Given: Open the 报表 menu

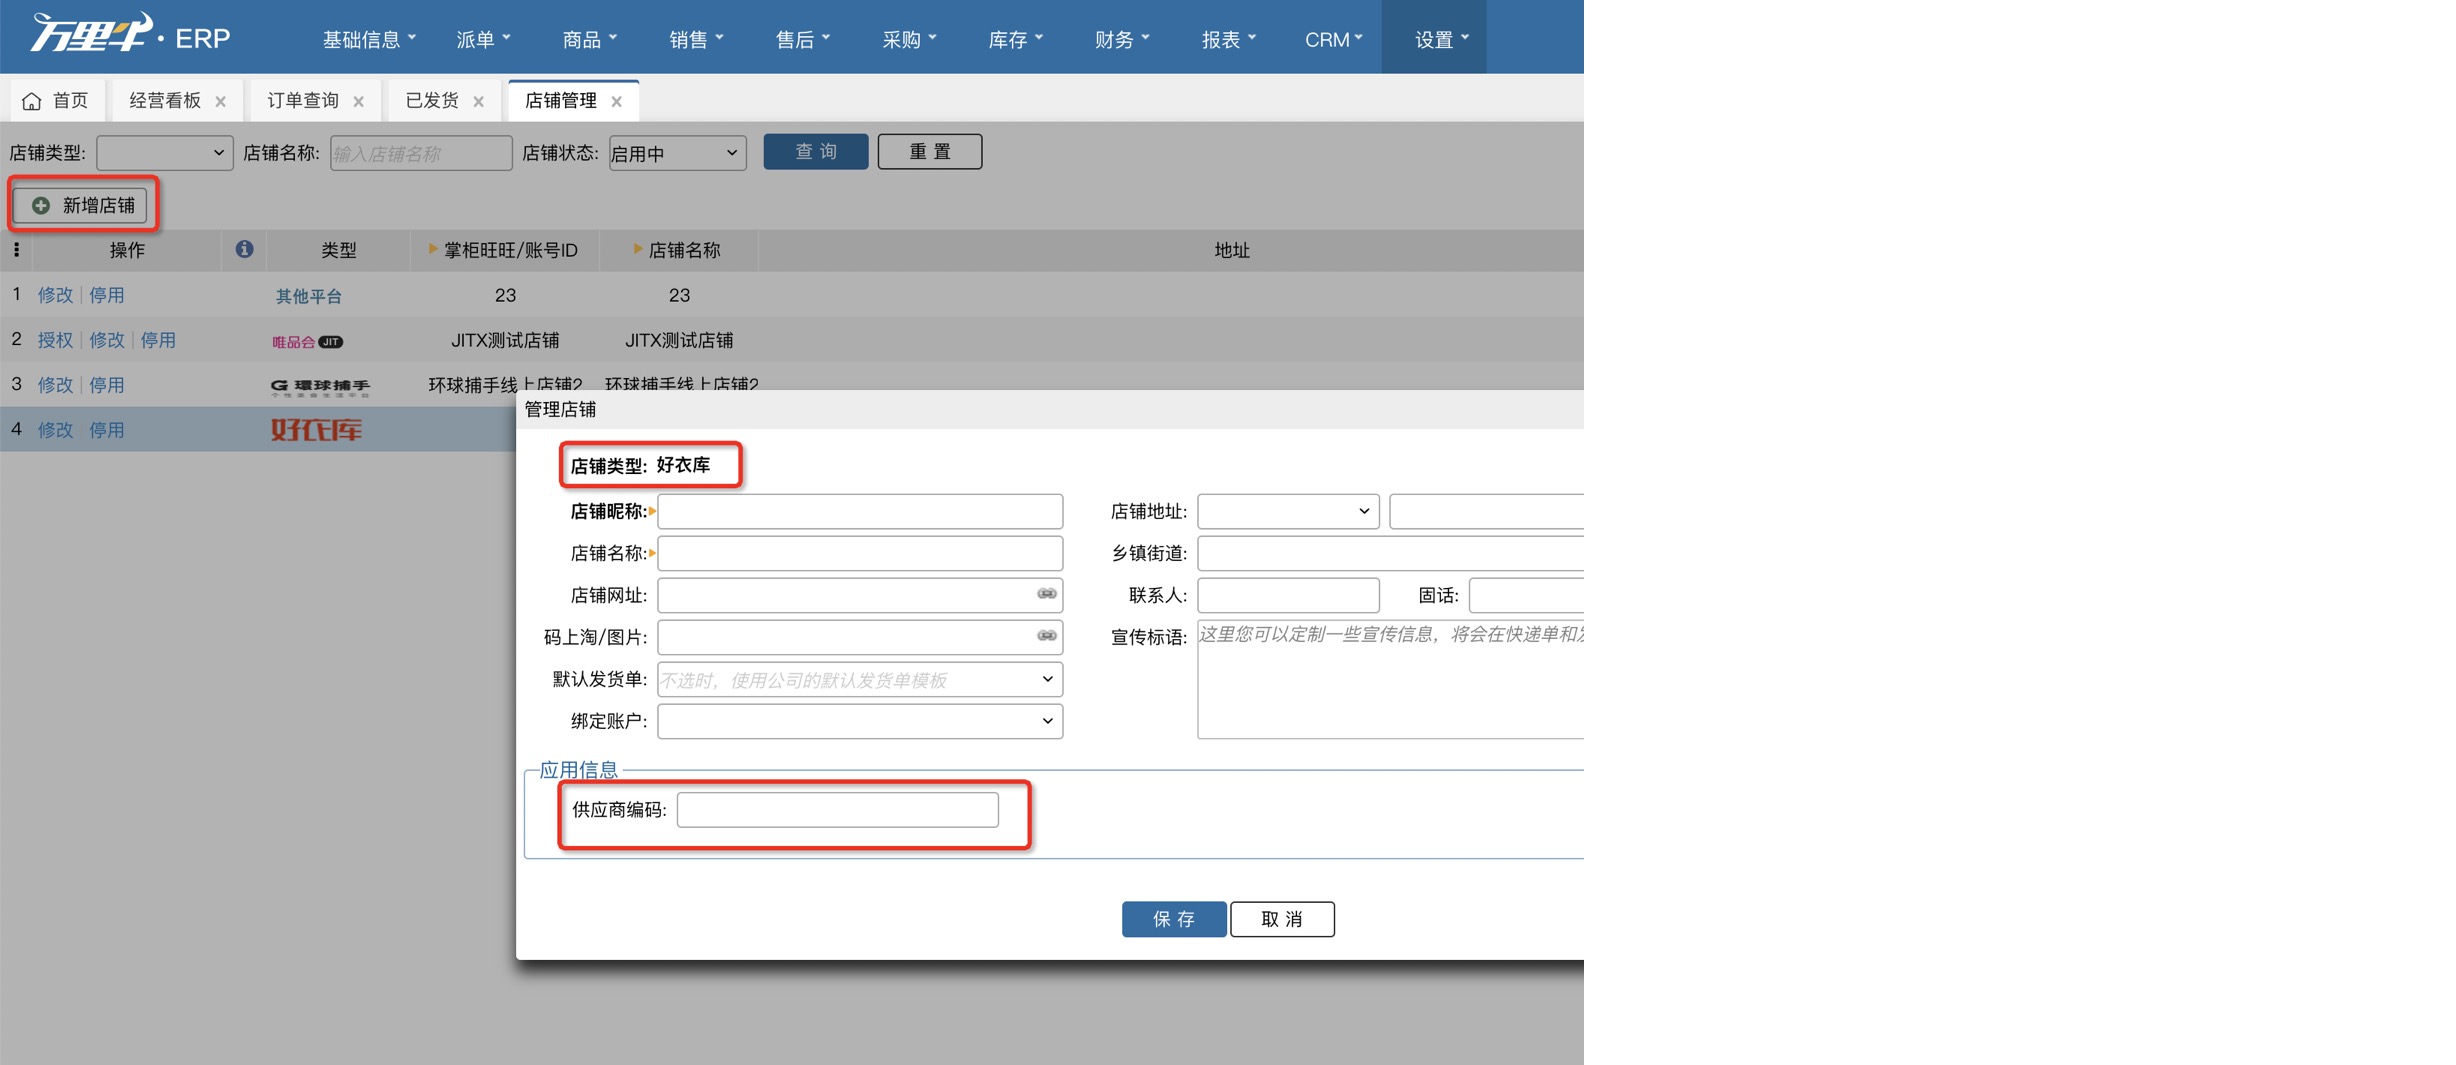Looking at the screenshot, I should point(1229,39).
